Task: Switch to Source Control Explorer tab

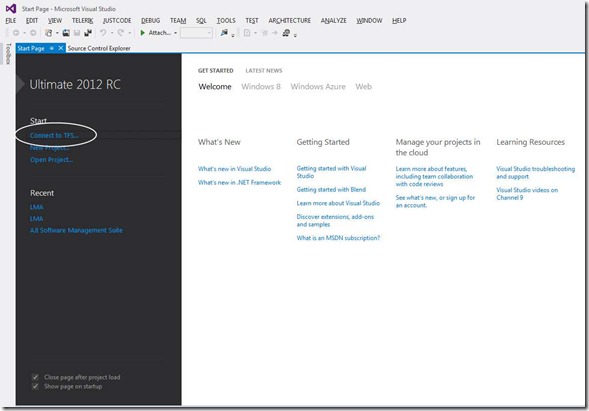Action: [99, 48]
